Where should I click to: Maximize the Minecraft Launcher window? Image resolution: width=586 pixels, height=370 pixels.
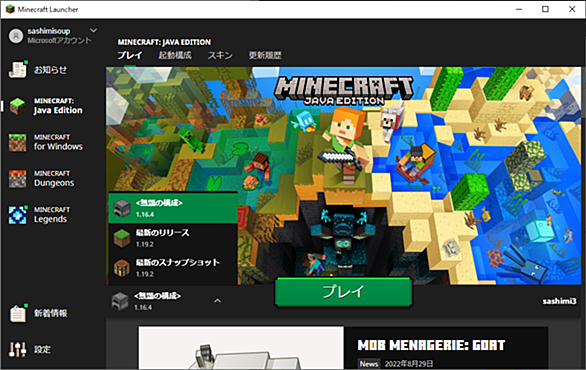tap(545, 9)
